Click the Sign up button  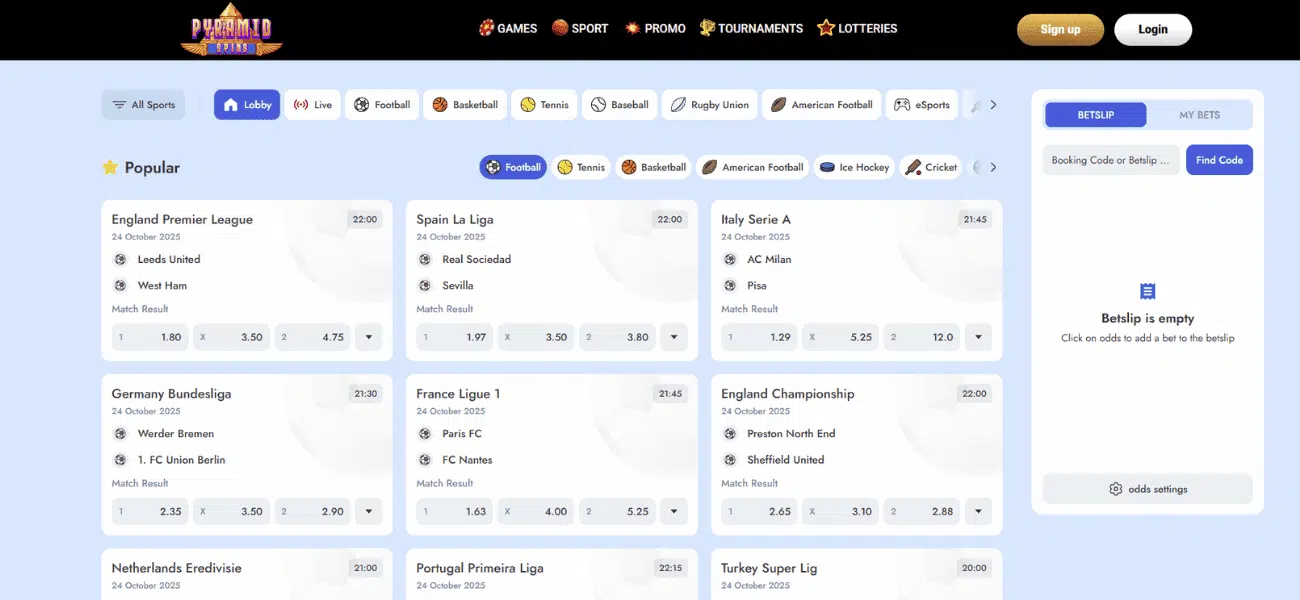pyautogui.click(x=1060, y=30)
